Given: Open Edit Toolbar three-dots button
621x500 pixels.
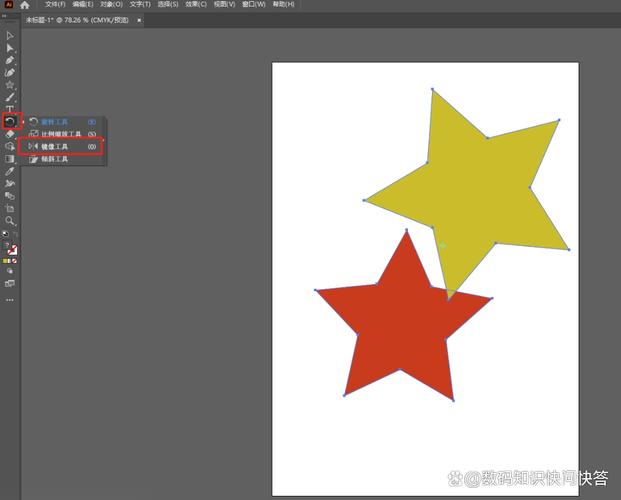Looking at the screenshot, I should tap(10, 299).
